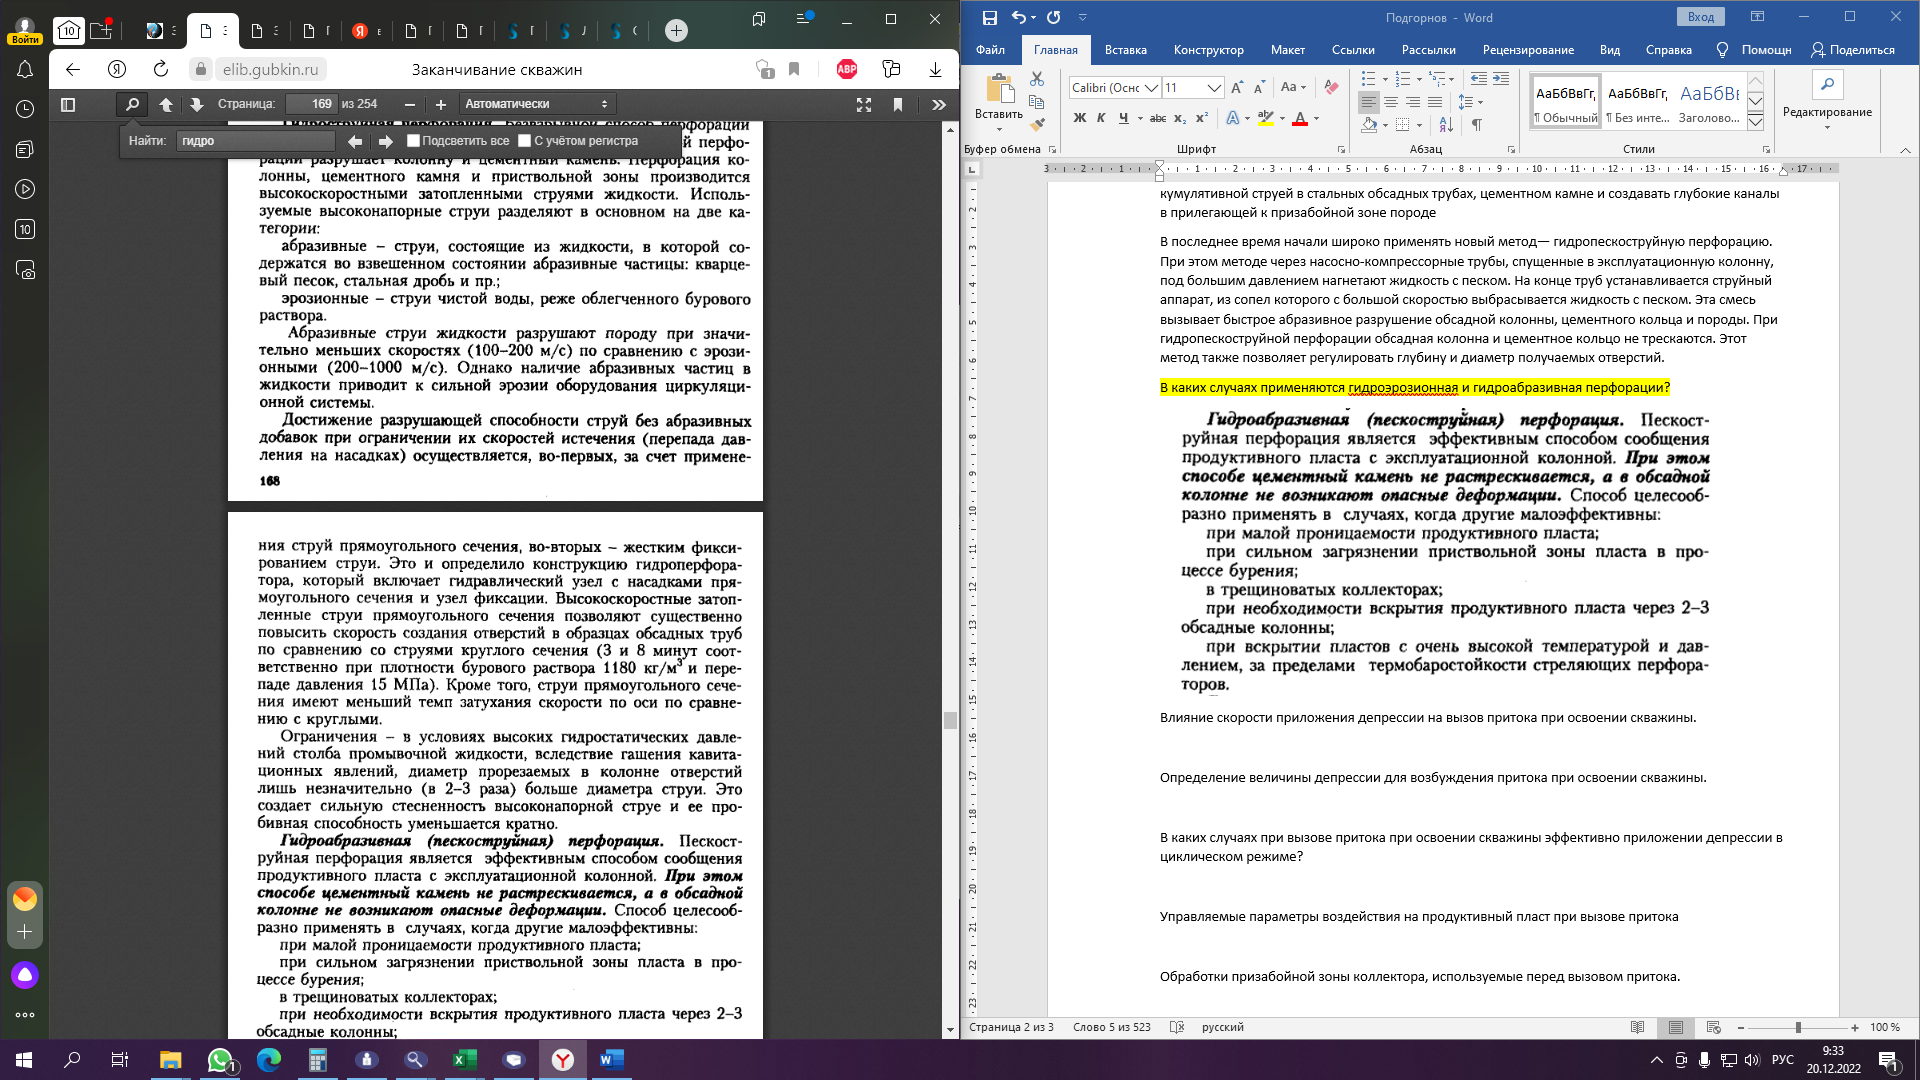Viewport: 1920px width, 1080px height.
Task: Find previous match of 'гидро'
Action: pyautogui.click(x=355, y=141)
